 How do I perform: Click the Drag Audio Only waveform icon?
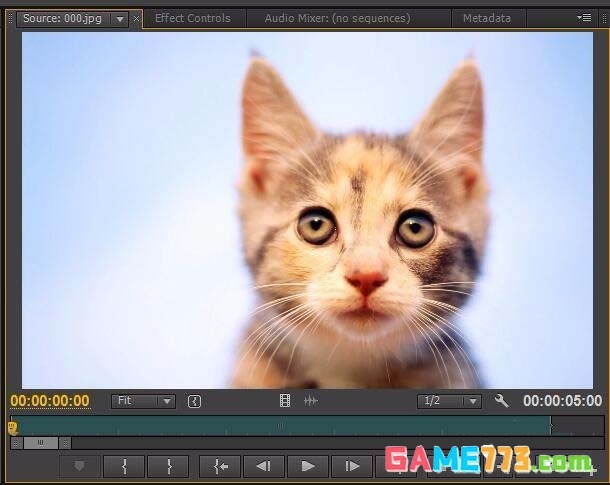pyautogui.click(x=310, y=401)
